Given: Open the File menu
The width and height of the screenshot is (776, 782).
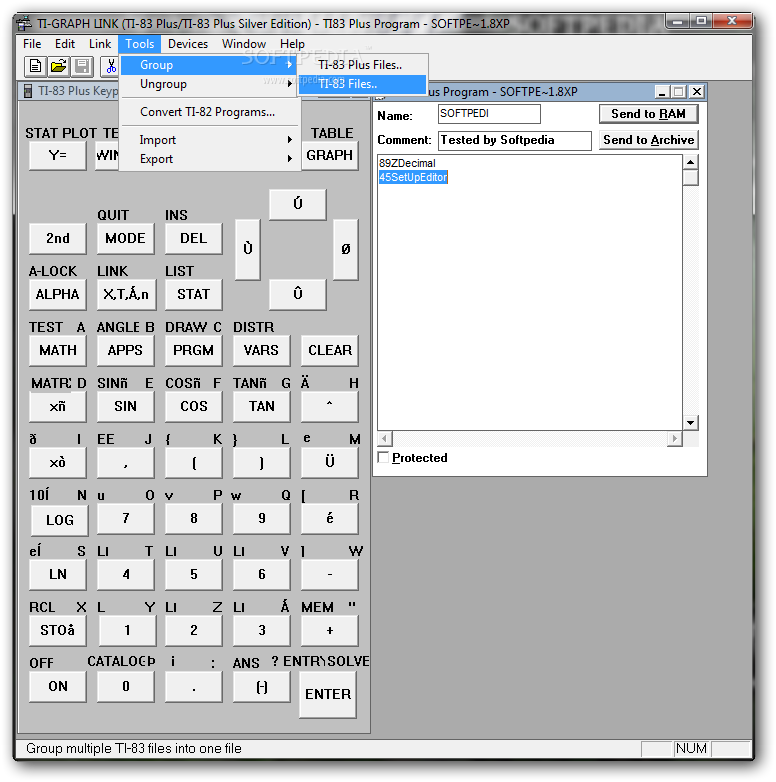Looking at the screenshot, I should [32, 44].
